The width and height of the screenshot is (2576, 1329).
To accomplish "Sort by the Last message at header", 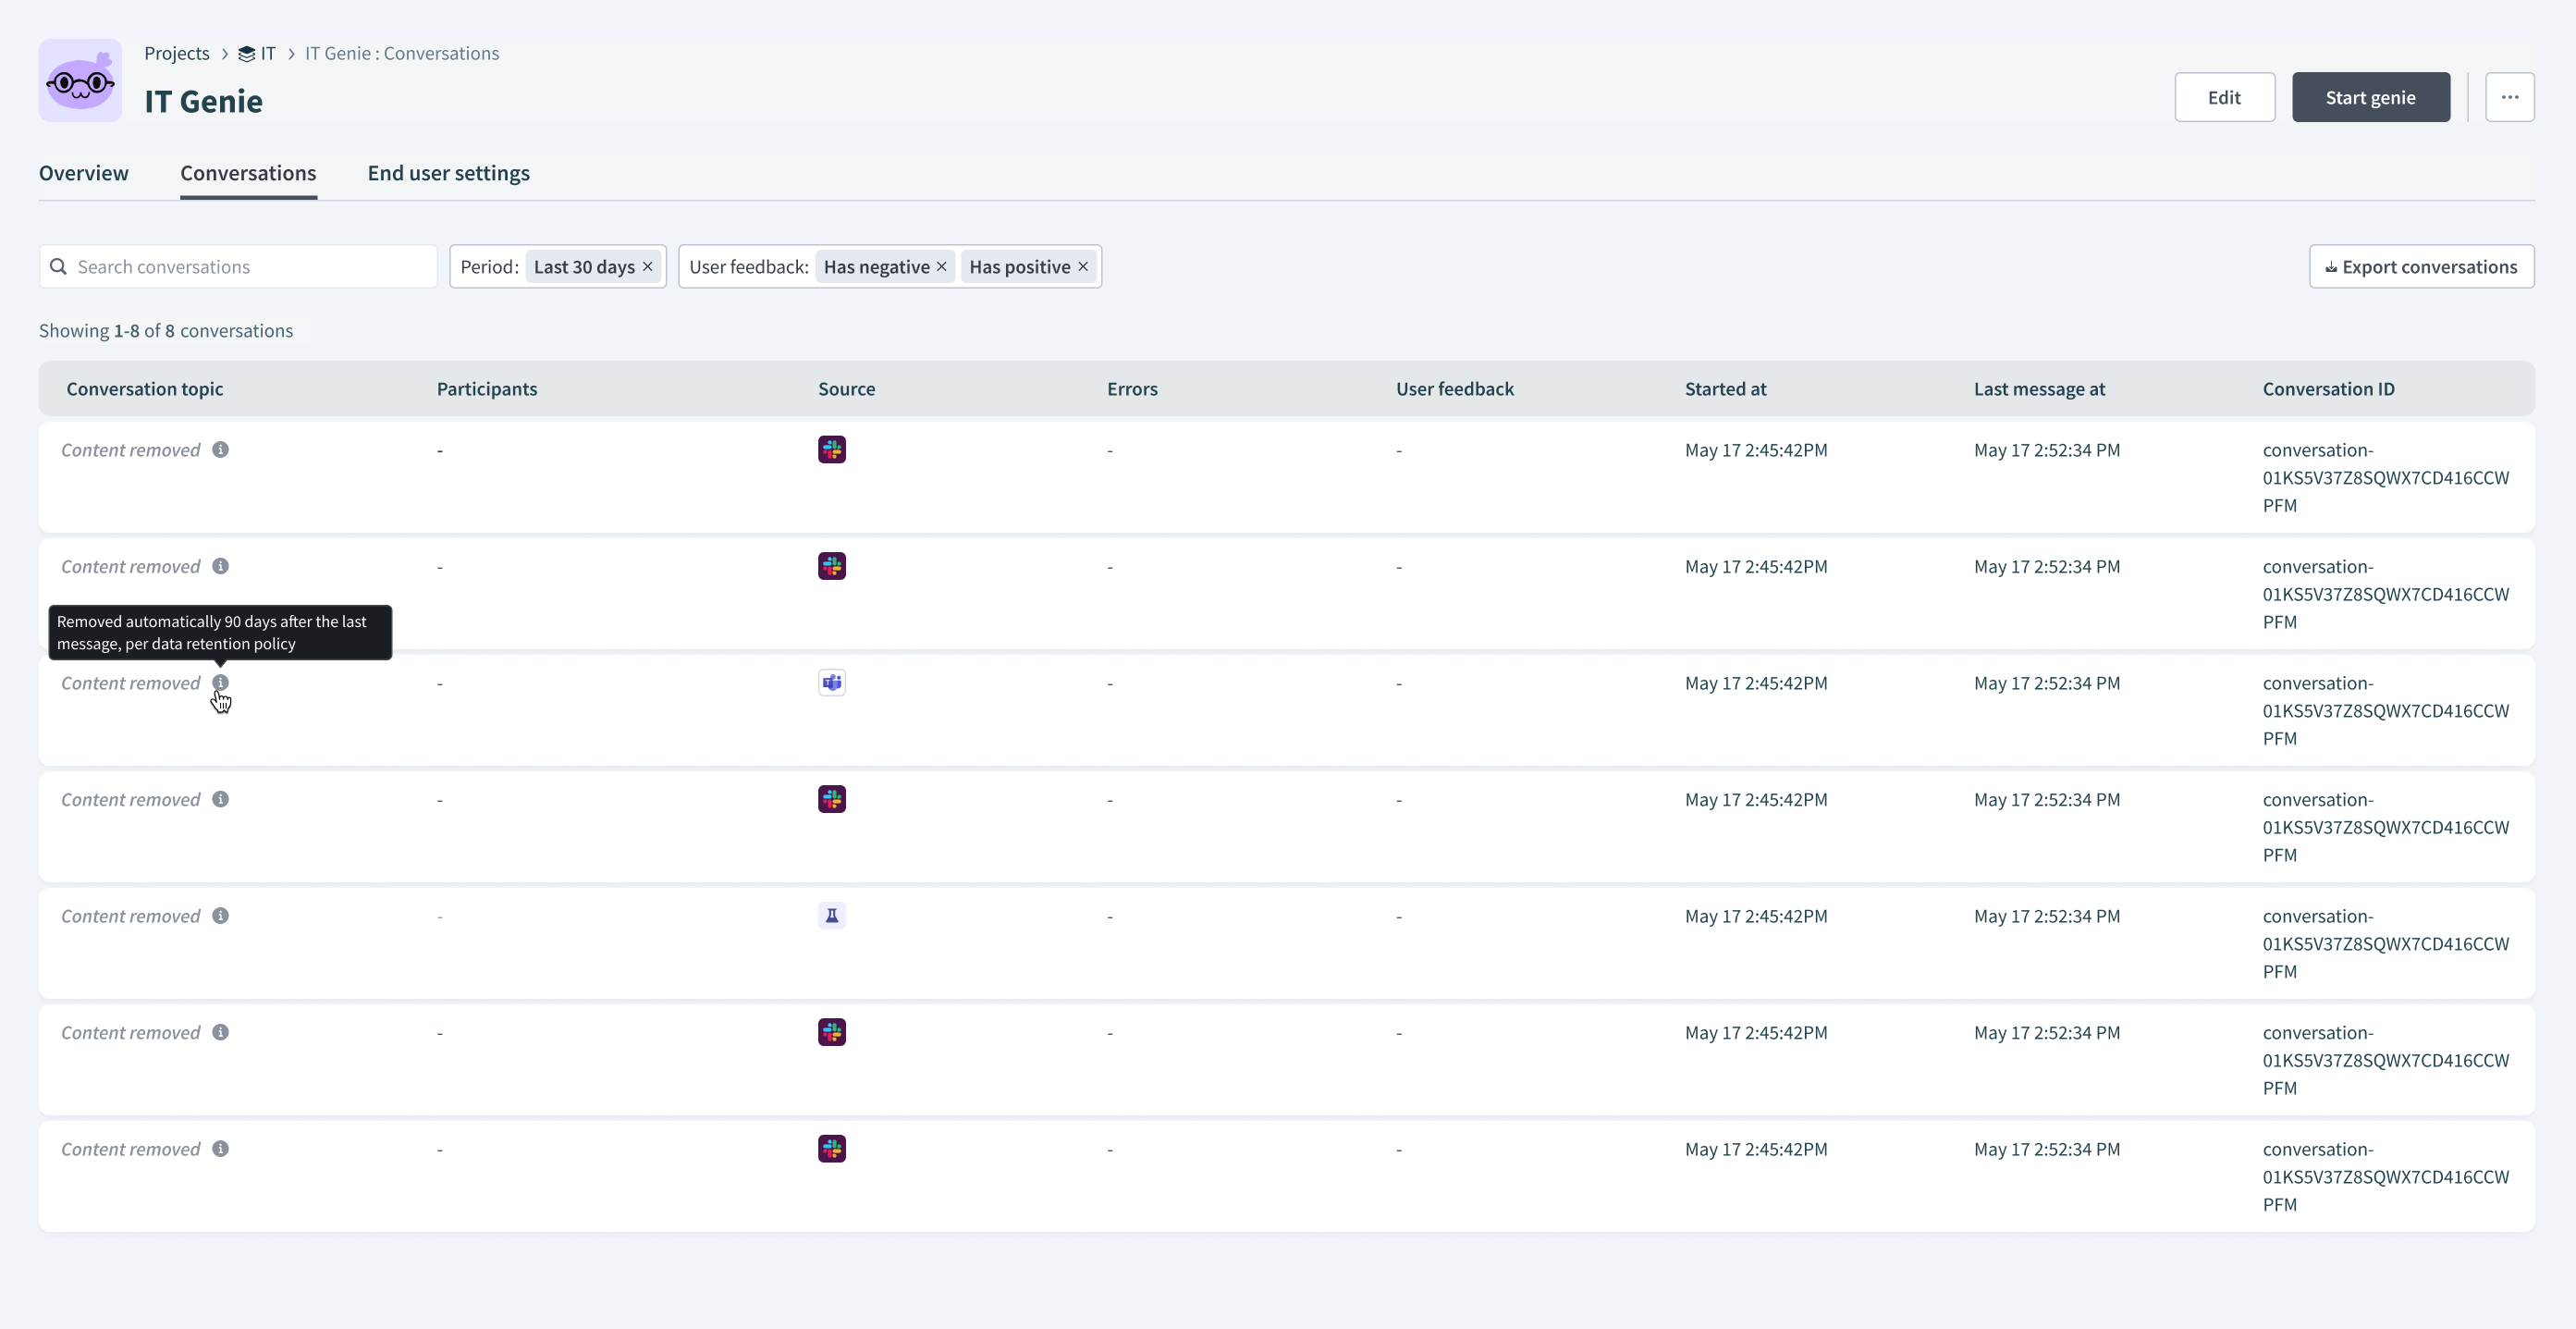I will point(2039,388).
